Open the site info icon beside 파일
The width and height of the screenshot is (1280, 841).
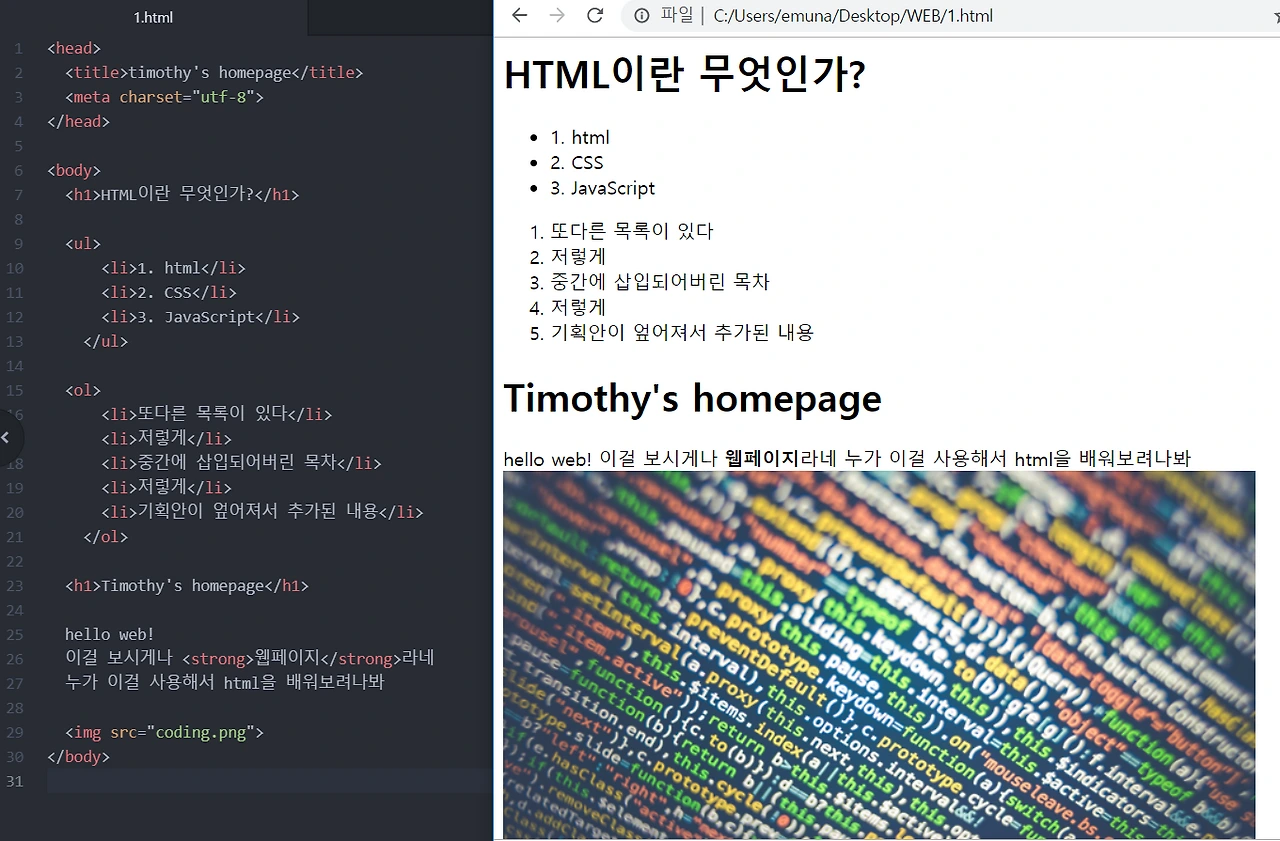click(x=641, y=15)
